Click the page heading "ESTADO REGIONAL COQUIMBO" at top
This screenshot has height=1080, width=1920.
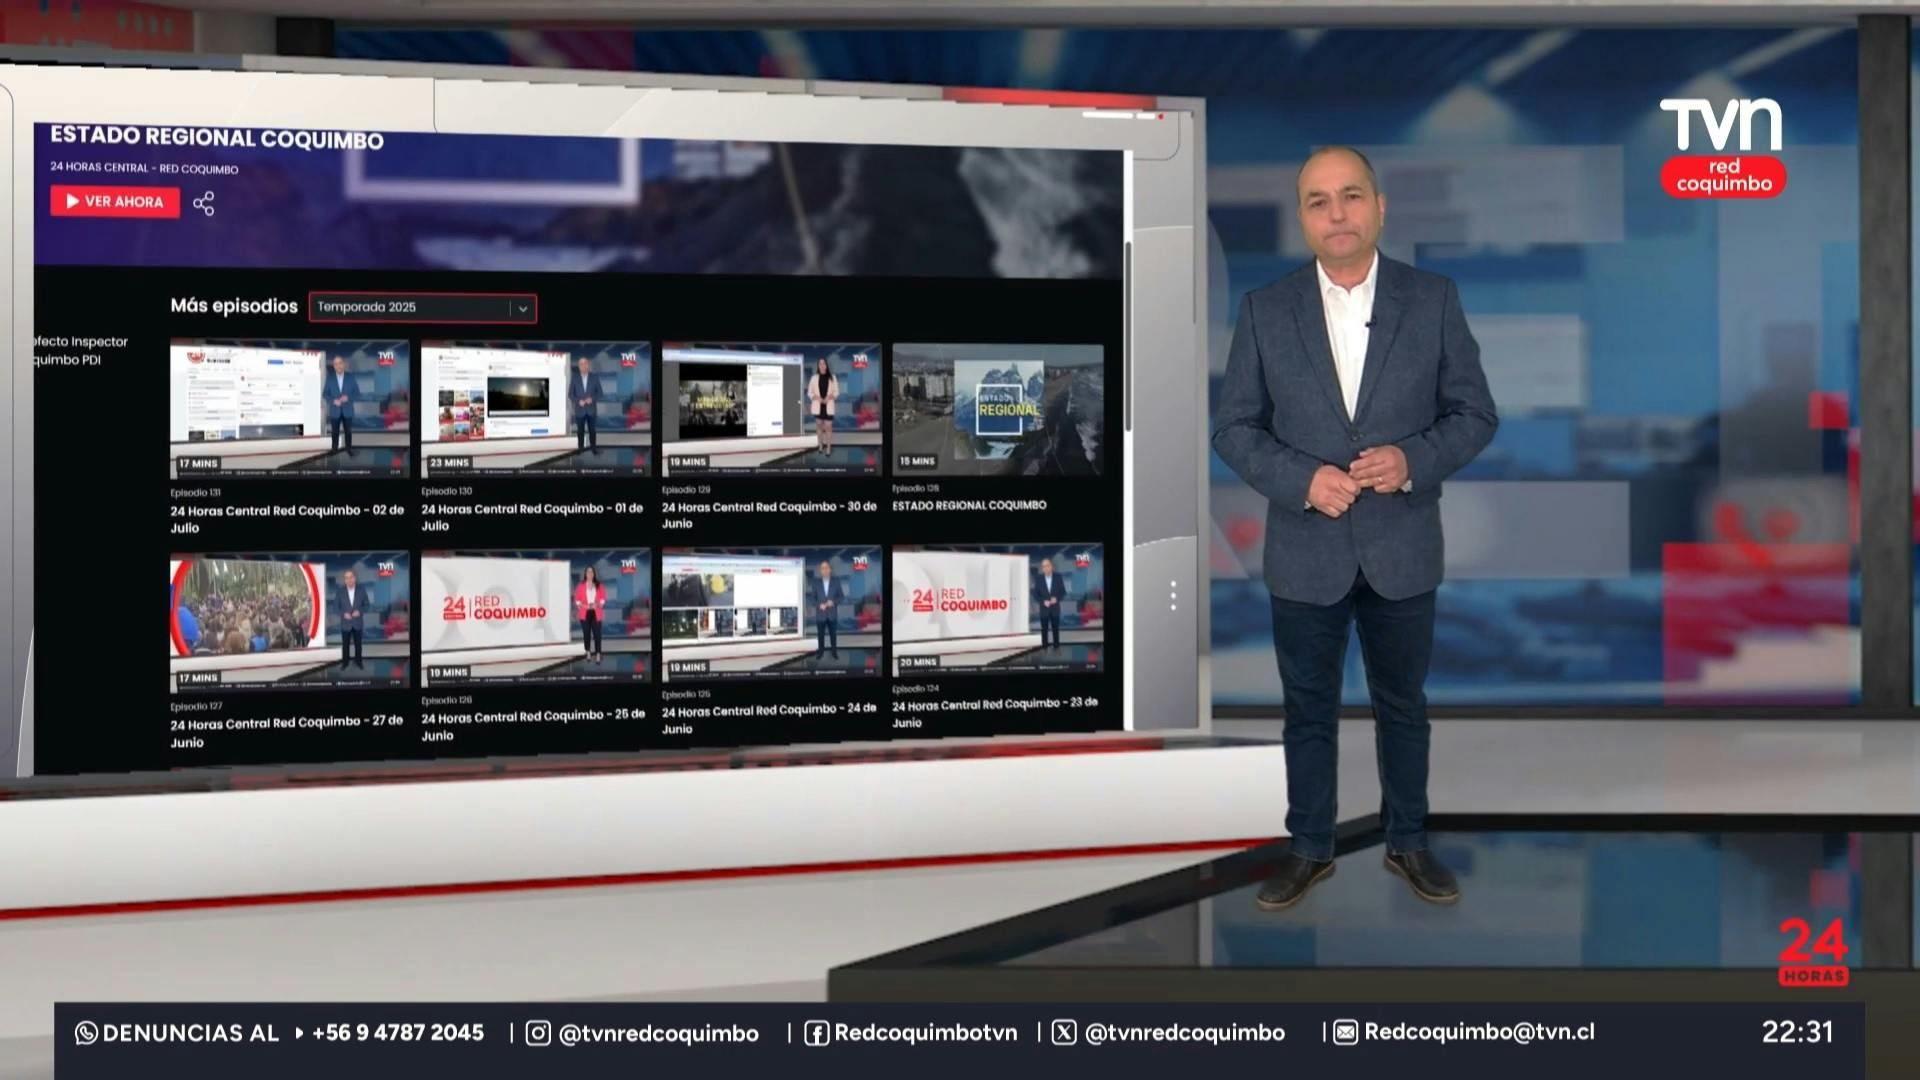coord(217,137)
